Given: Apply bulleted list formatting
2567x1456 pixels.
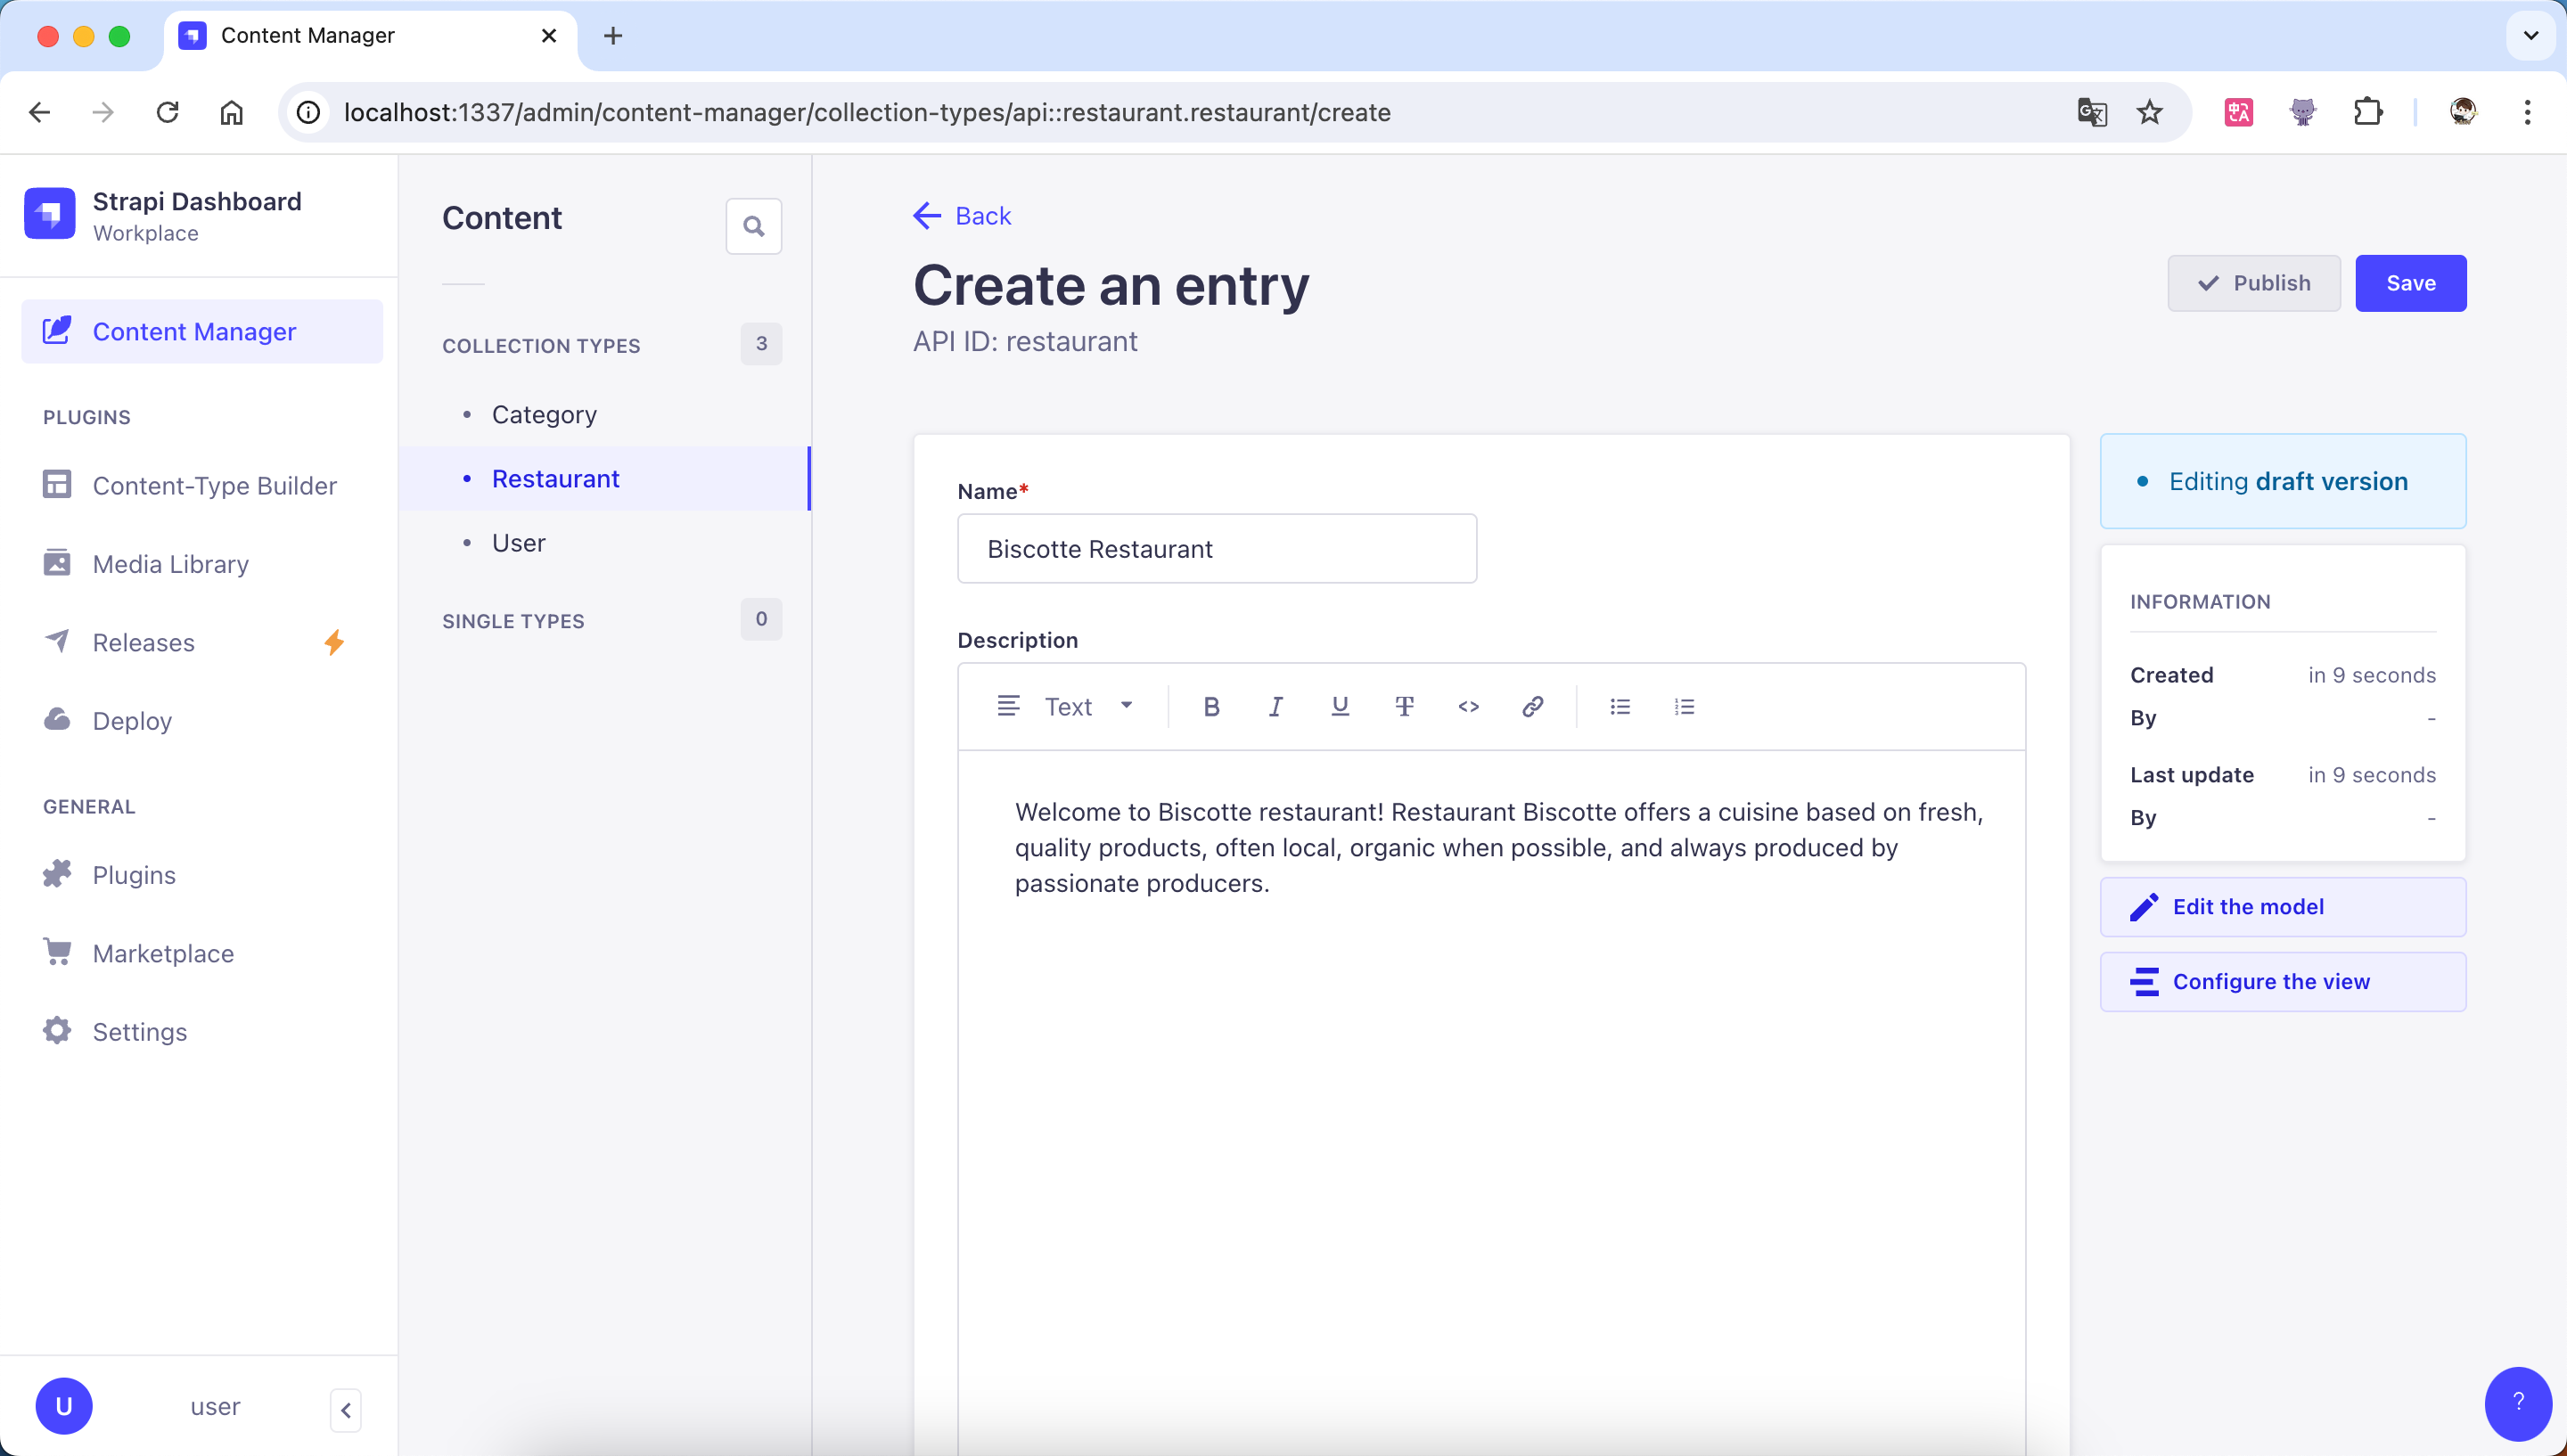Looking at the screenshot, I should (1620, 707).
